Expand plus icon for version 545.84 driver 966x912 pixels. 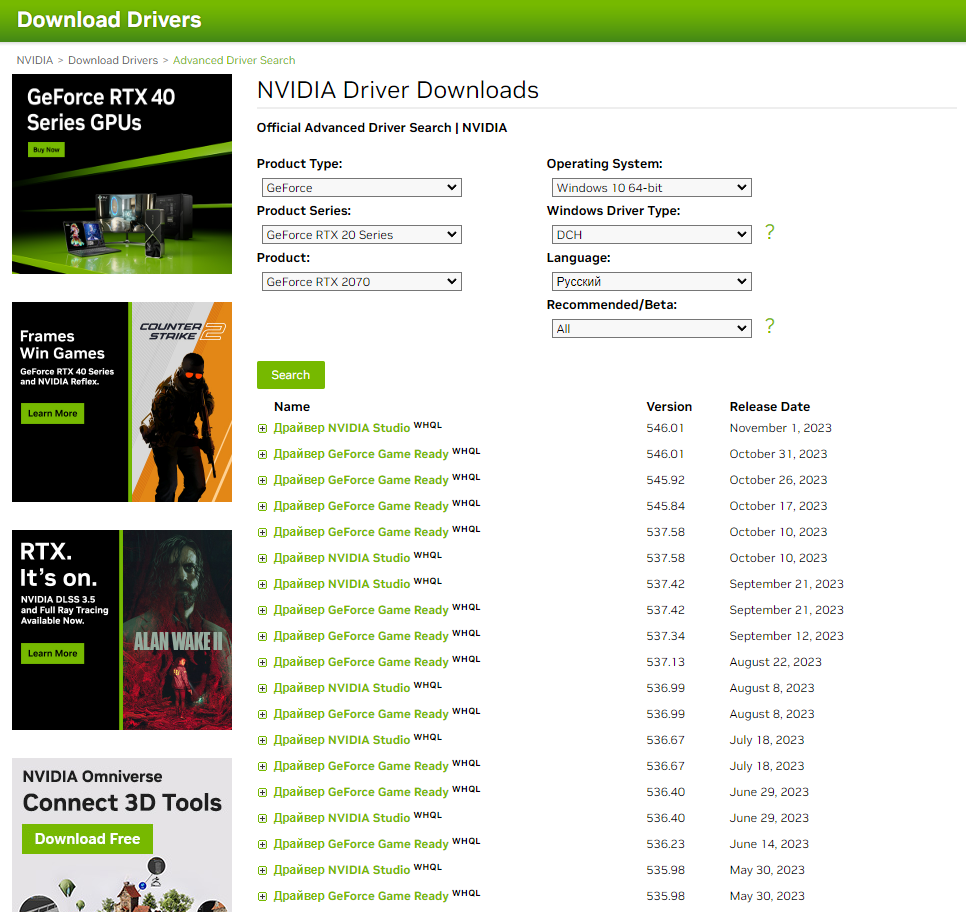(x=263, y=506)
